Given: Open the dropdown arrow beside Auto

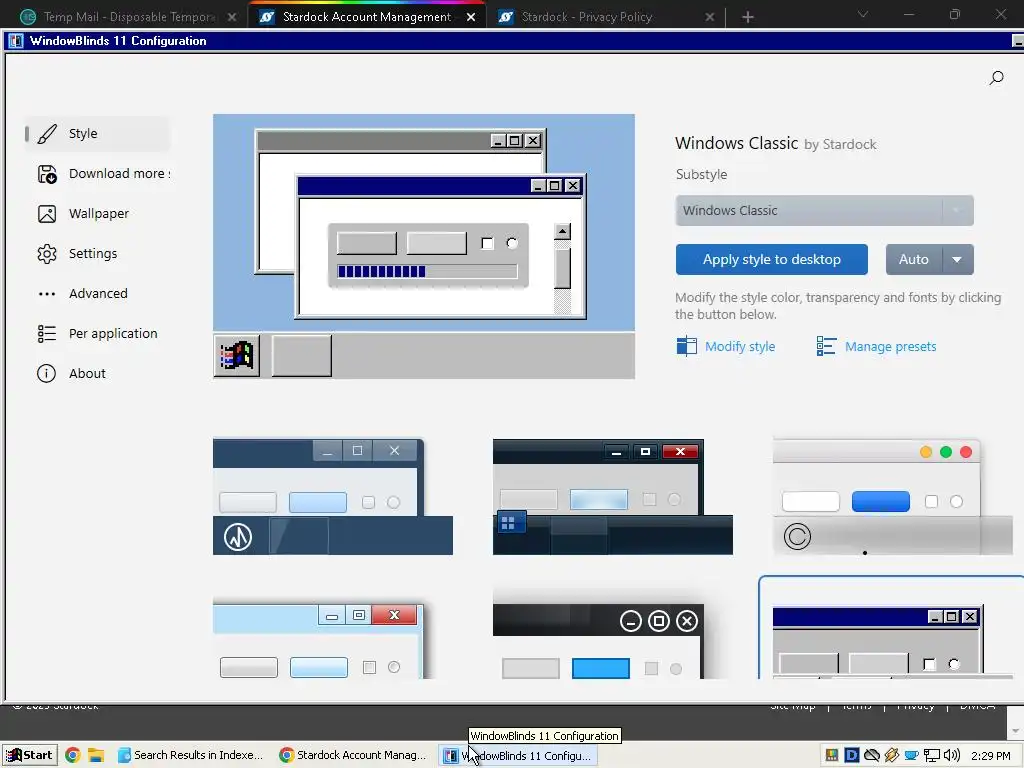Looking at the screenshot, I should click(957, 259).
